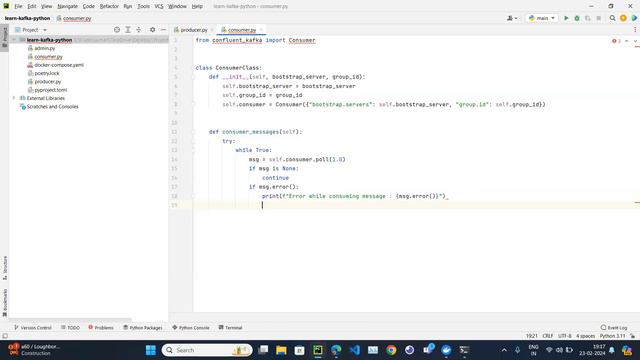Change line separator CRLF
Screen dimensions: 640x360
pos(547,336)
